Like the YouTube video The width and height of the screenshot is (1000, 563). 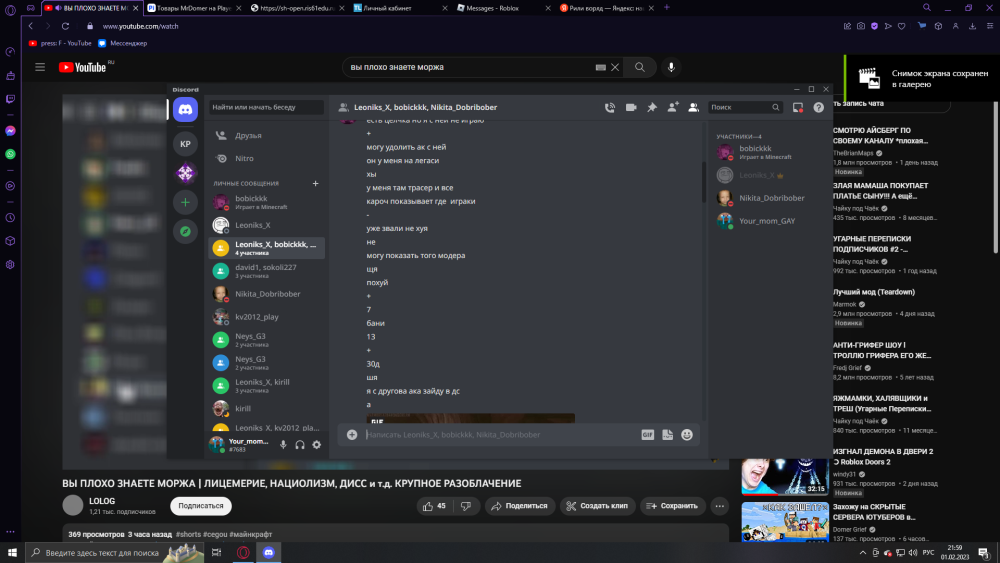click(434, 506)
